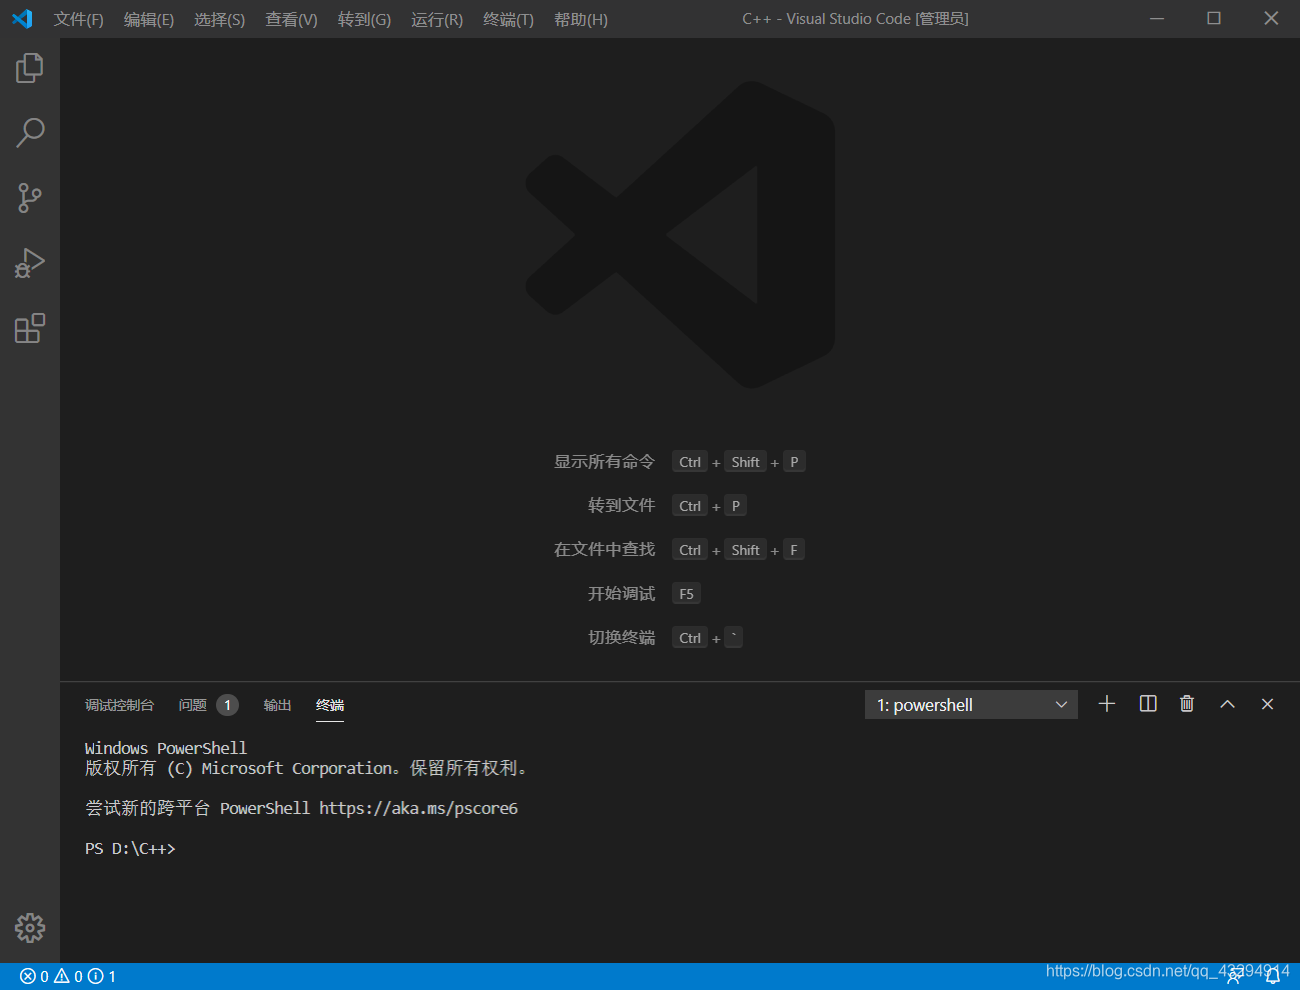This screenshot has width=1300, height=990.
Task: Select the 终端 tab
Action: coord(330,705)
